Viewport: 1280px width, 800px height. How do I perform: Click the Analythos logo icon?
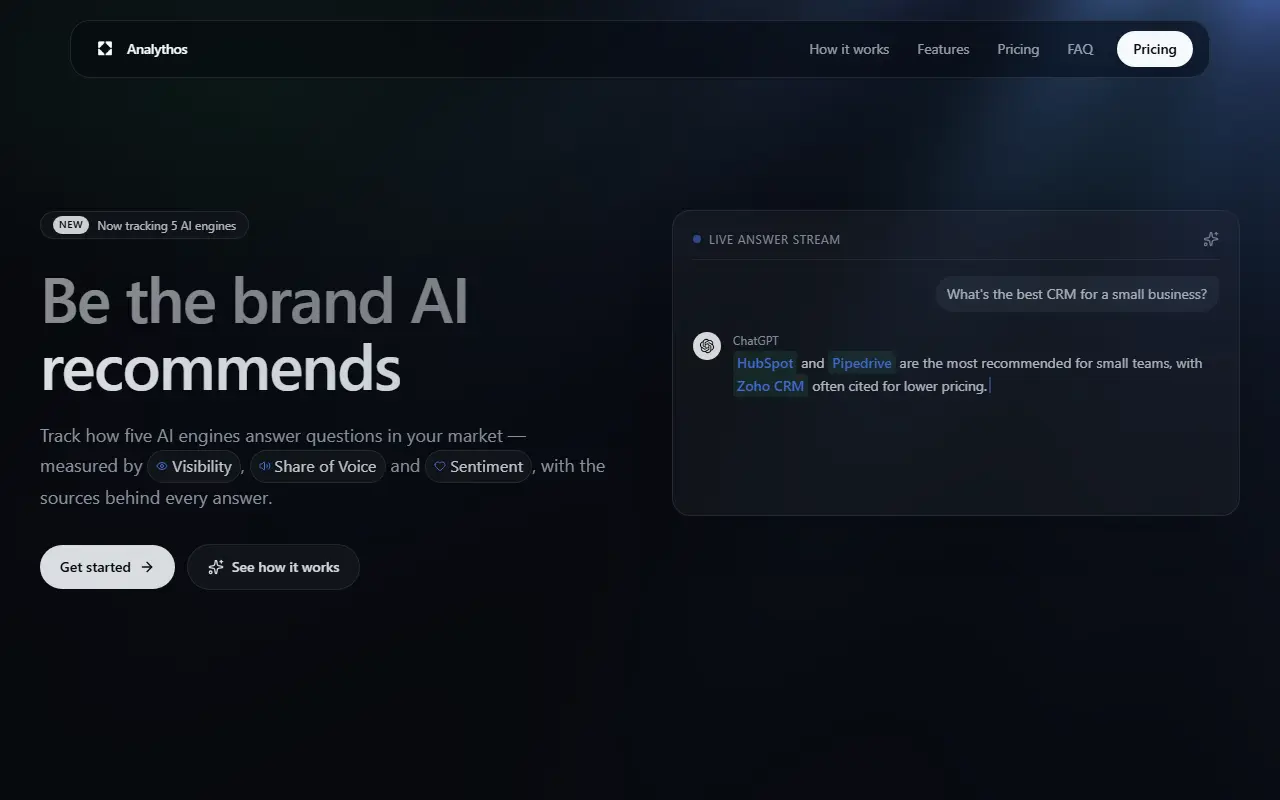coord(105,49)
